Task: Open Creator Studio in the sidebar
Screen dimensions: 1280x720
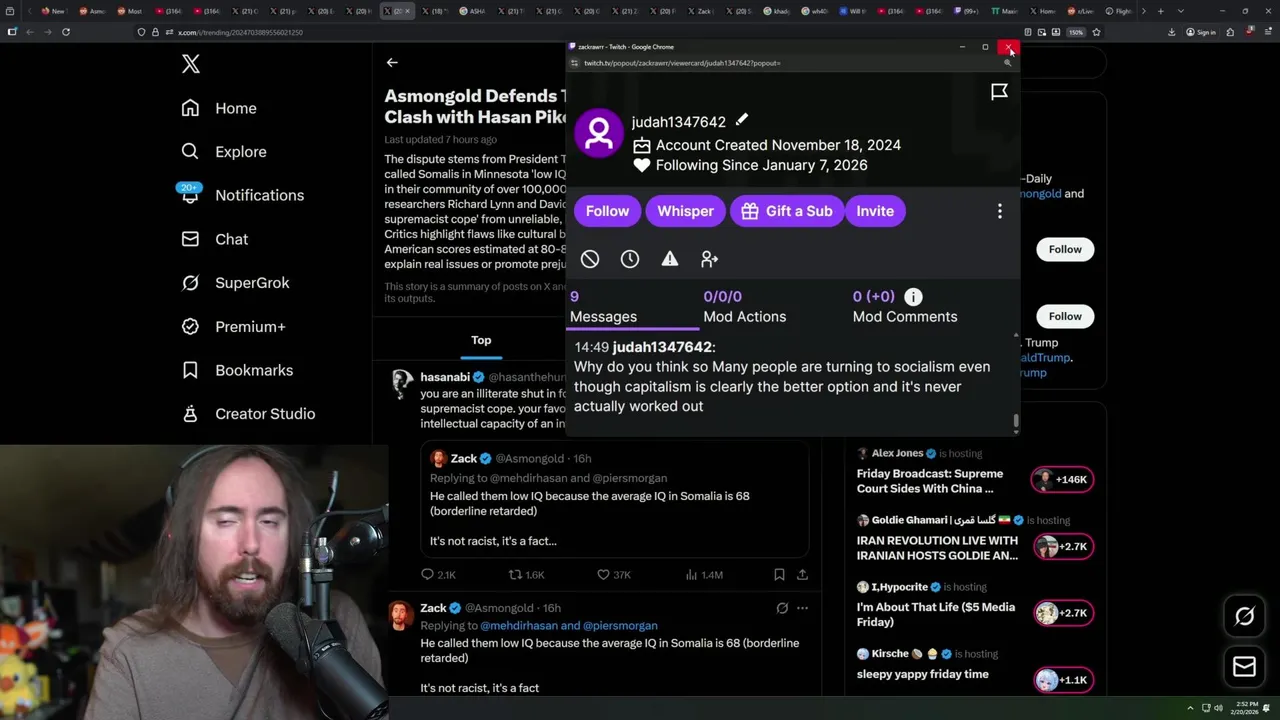Action: coord(248,414)
